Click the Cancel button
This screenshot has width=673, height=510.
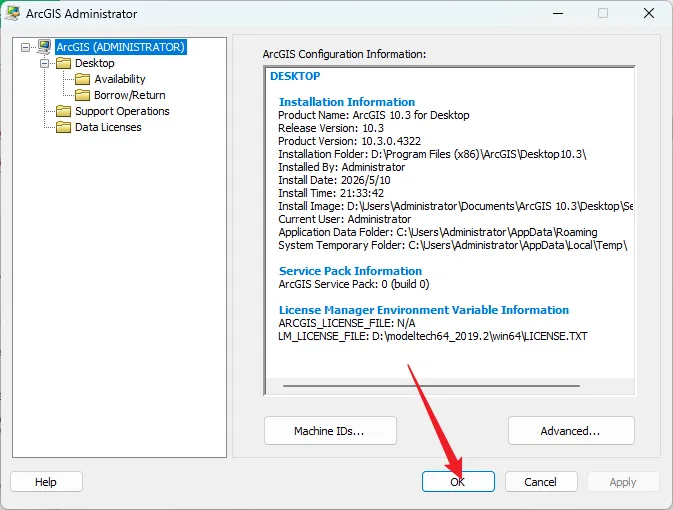(x=541, y=482)
